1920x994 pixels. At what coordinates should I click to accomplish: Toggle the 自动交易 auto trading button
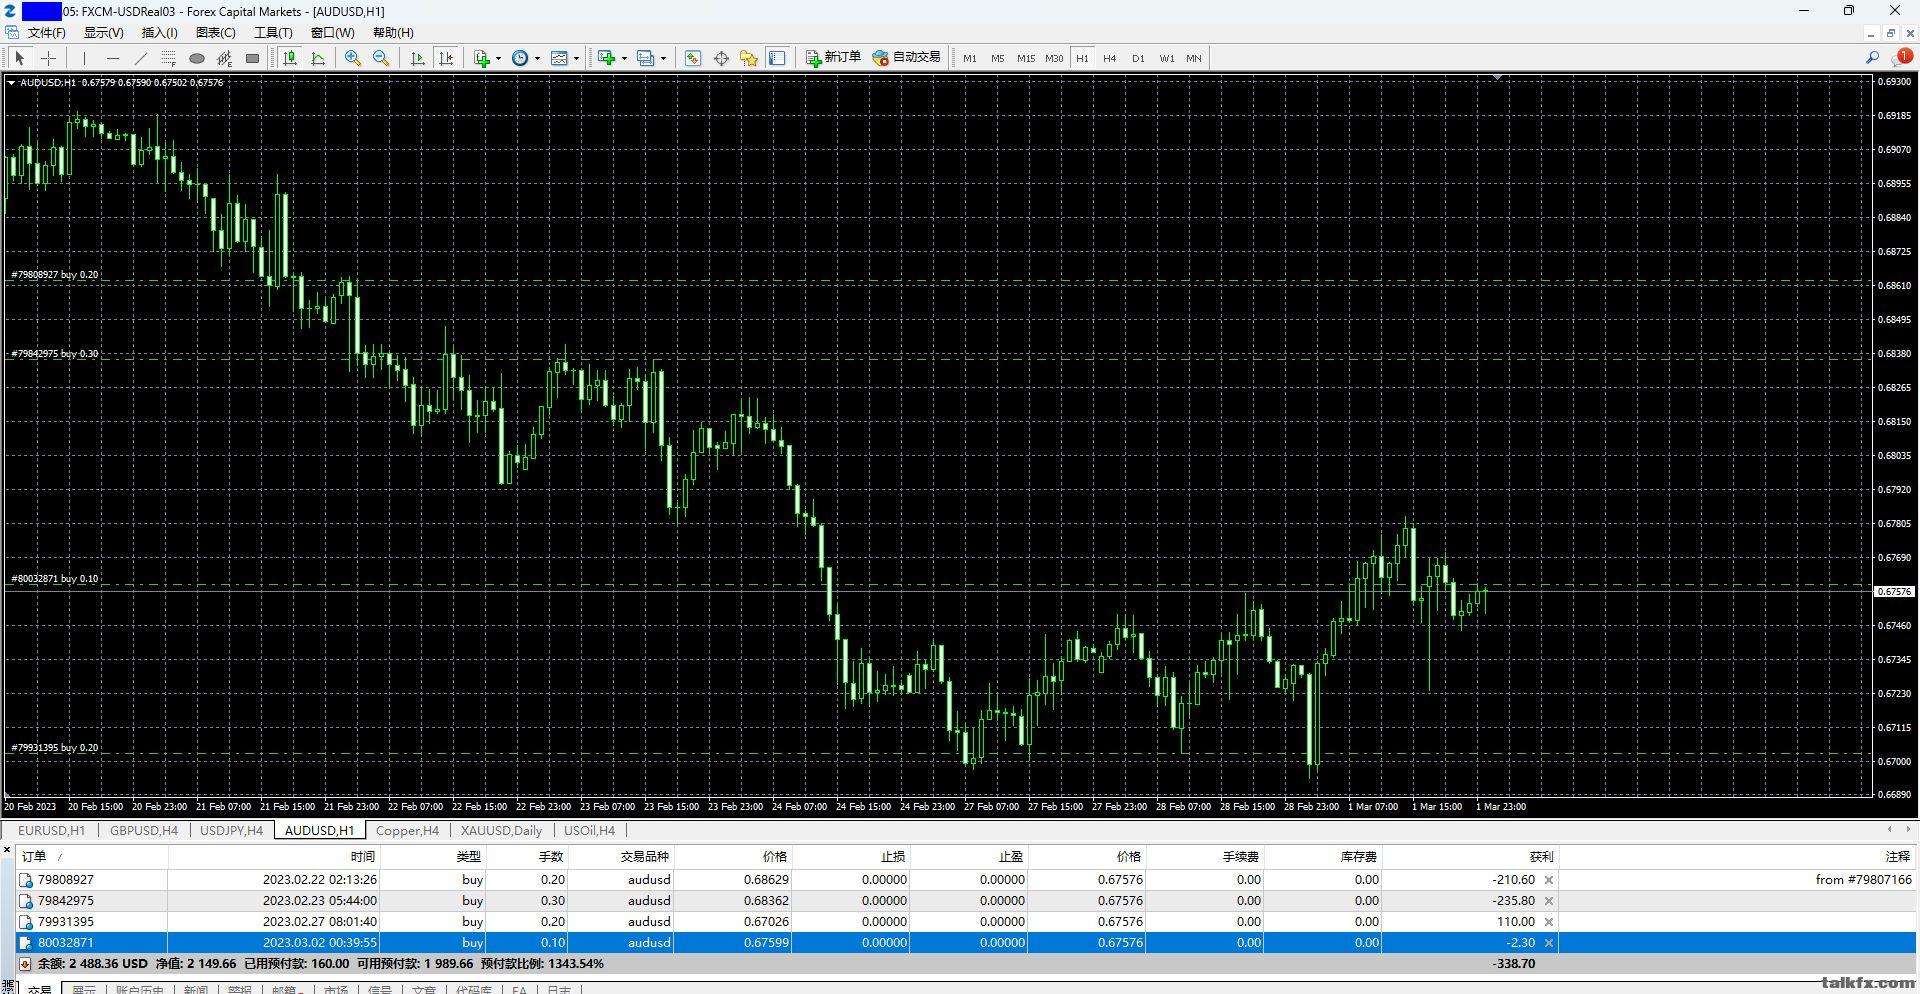click(907, 58)
